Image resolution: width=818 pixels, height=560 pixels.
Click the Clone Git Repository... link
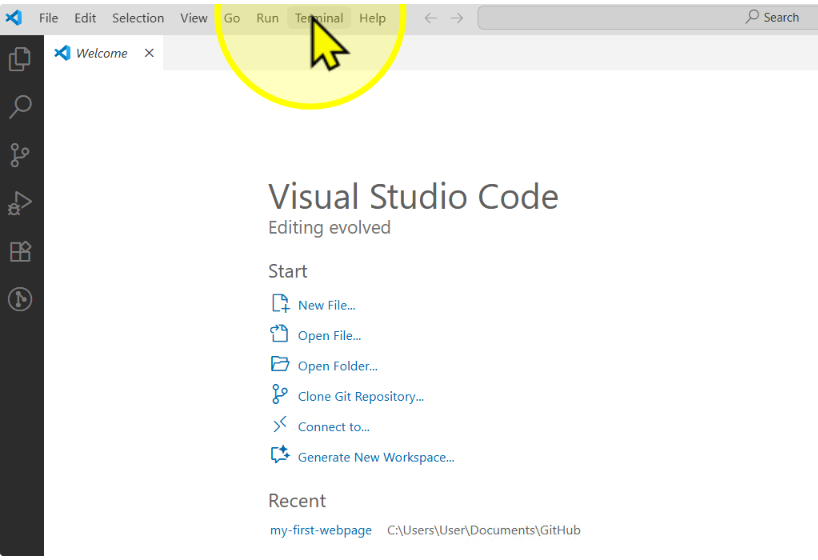click(x=360, y=397)
